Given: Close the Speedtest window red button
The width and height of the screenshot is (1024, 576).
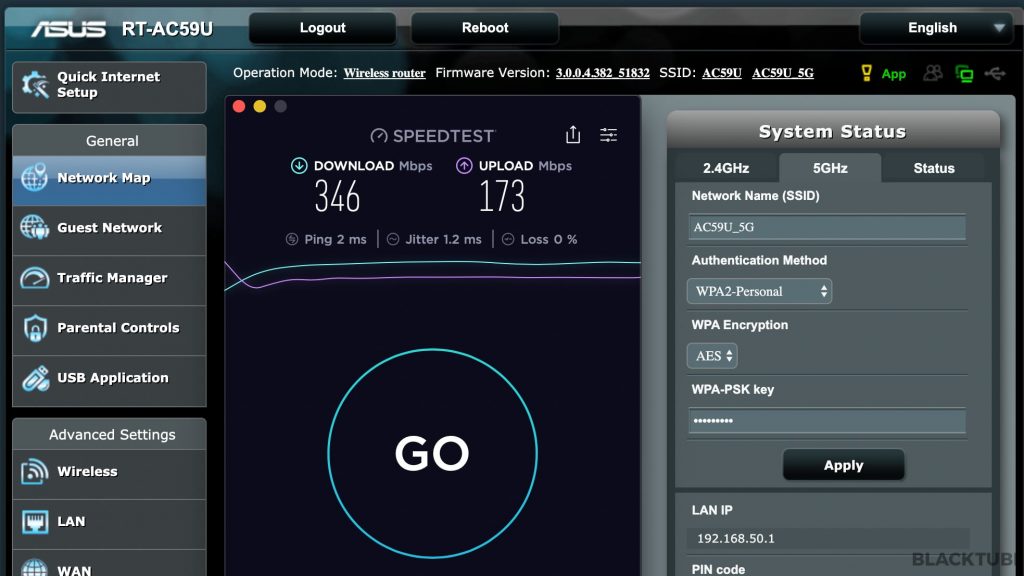Looking at the screenshot, I should (x=239, y=106).
